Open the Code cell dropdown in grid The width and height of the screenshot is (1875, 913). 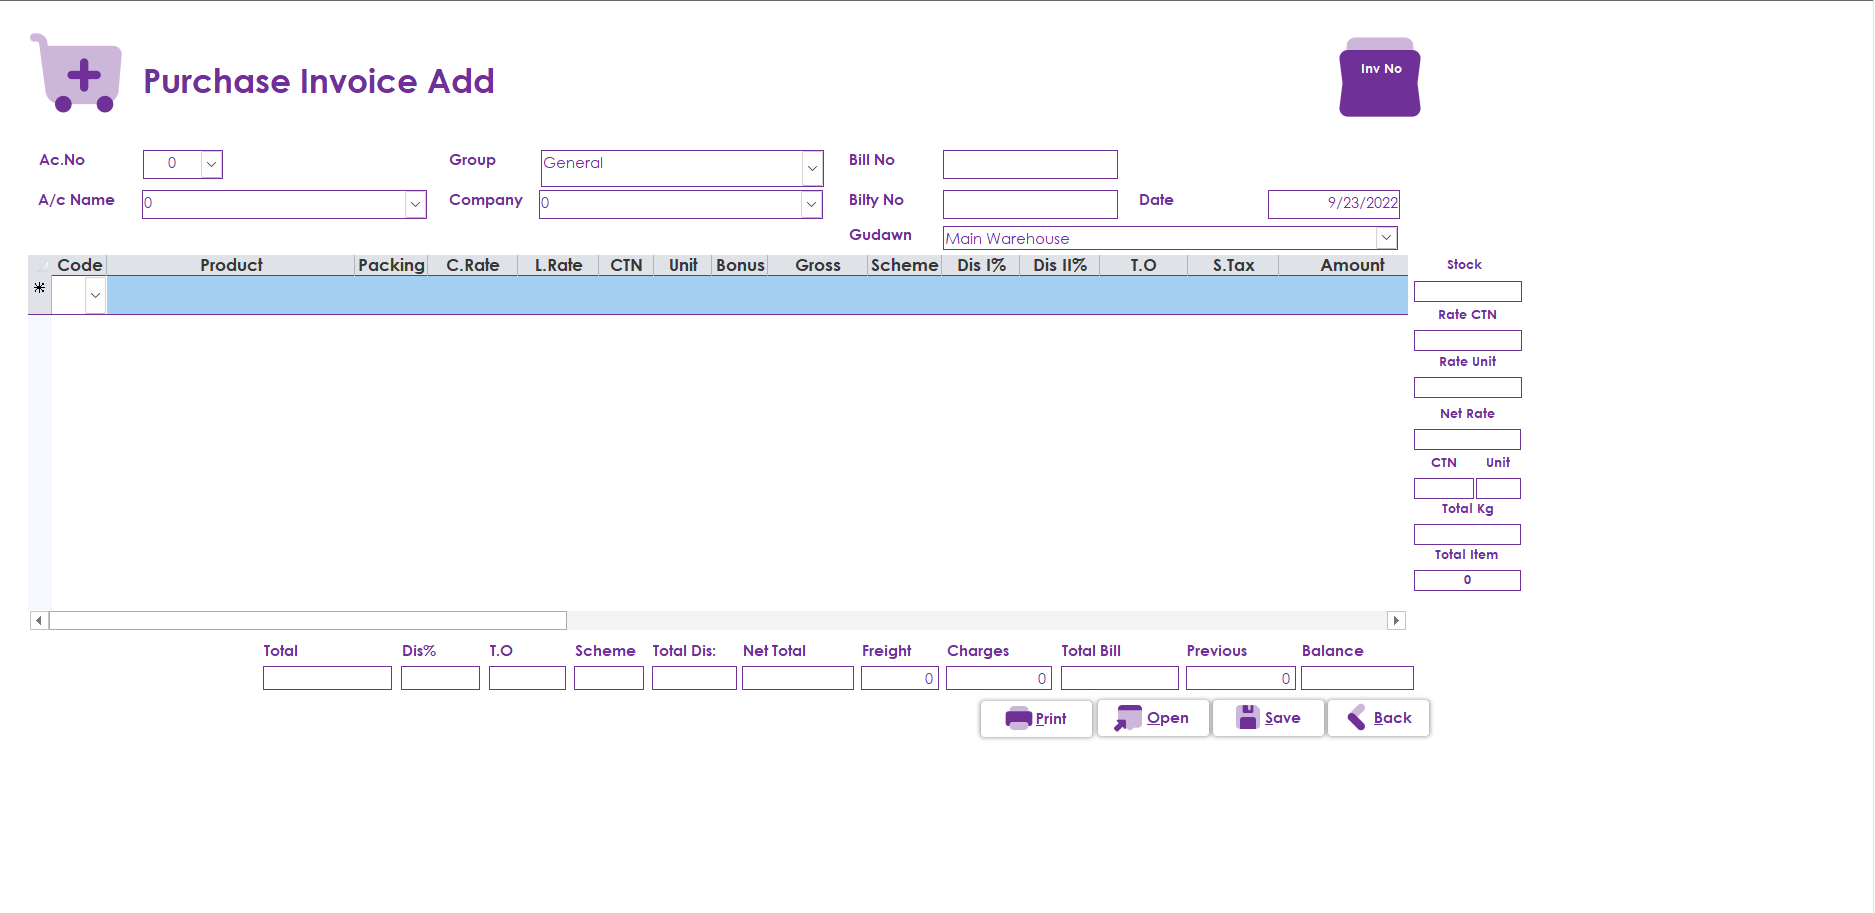pos(95,296)
